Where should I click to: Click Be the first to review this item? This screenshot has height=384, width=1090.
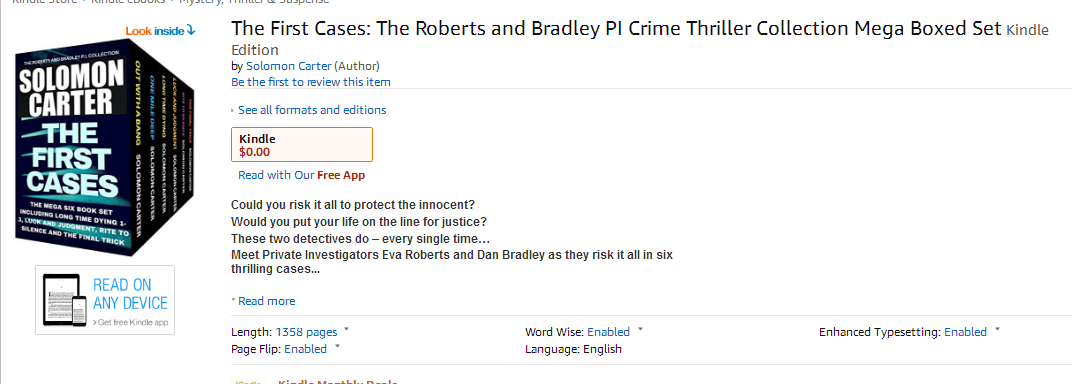(311, 82)
